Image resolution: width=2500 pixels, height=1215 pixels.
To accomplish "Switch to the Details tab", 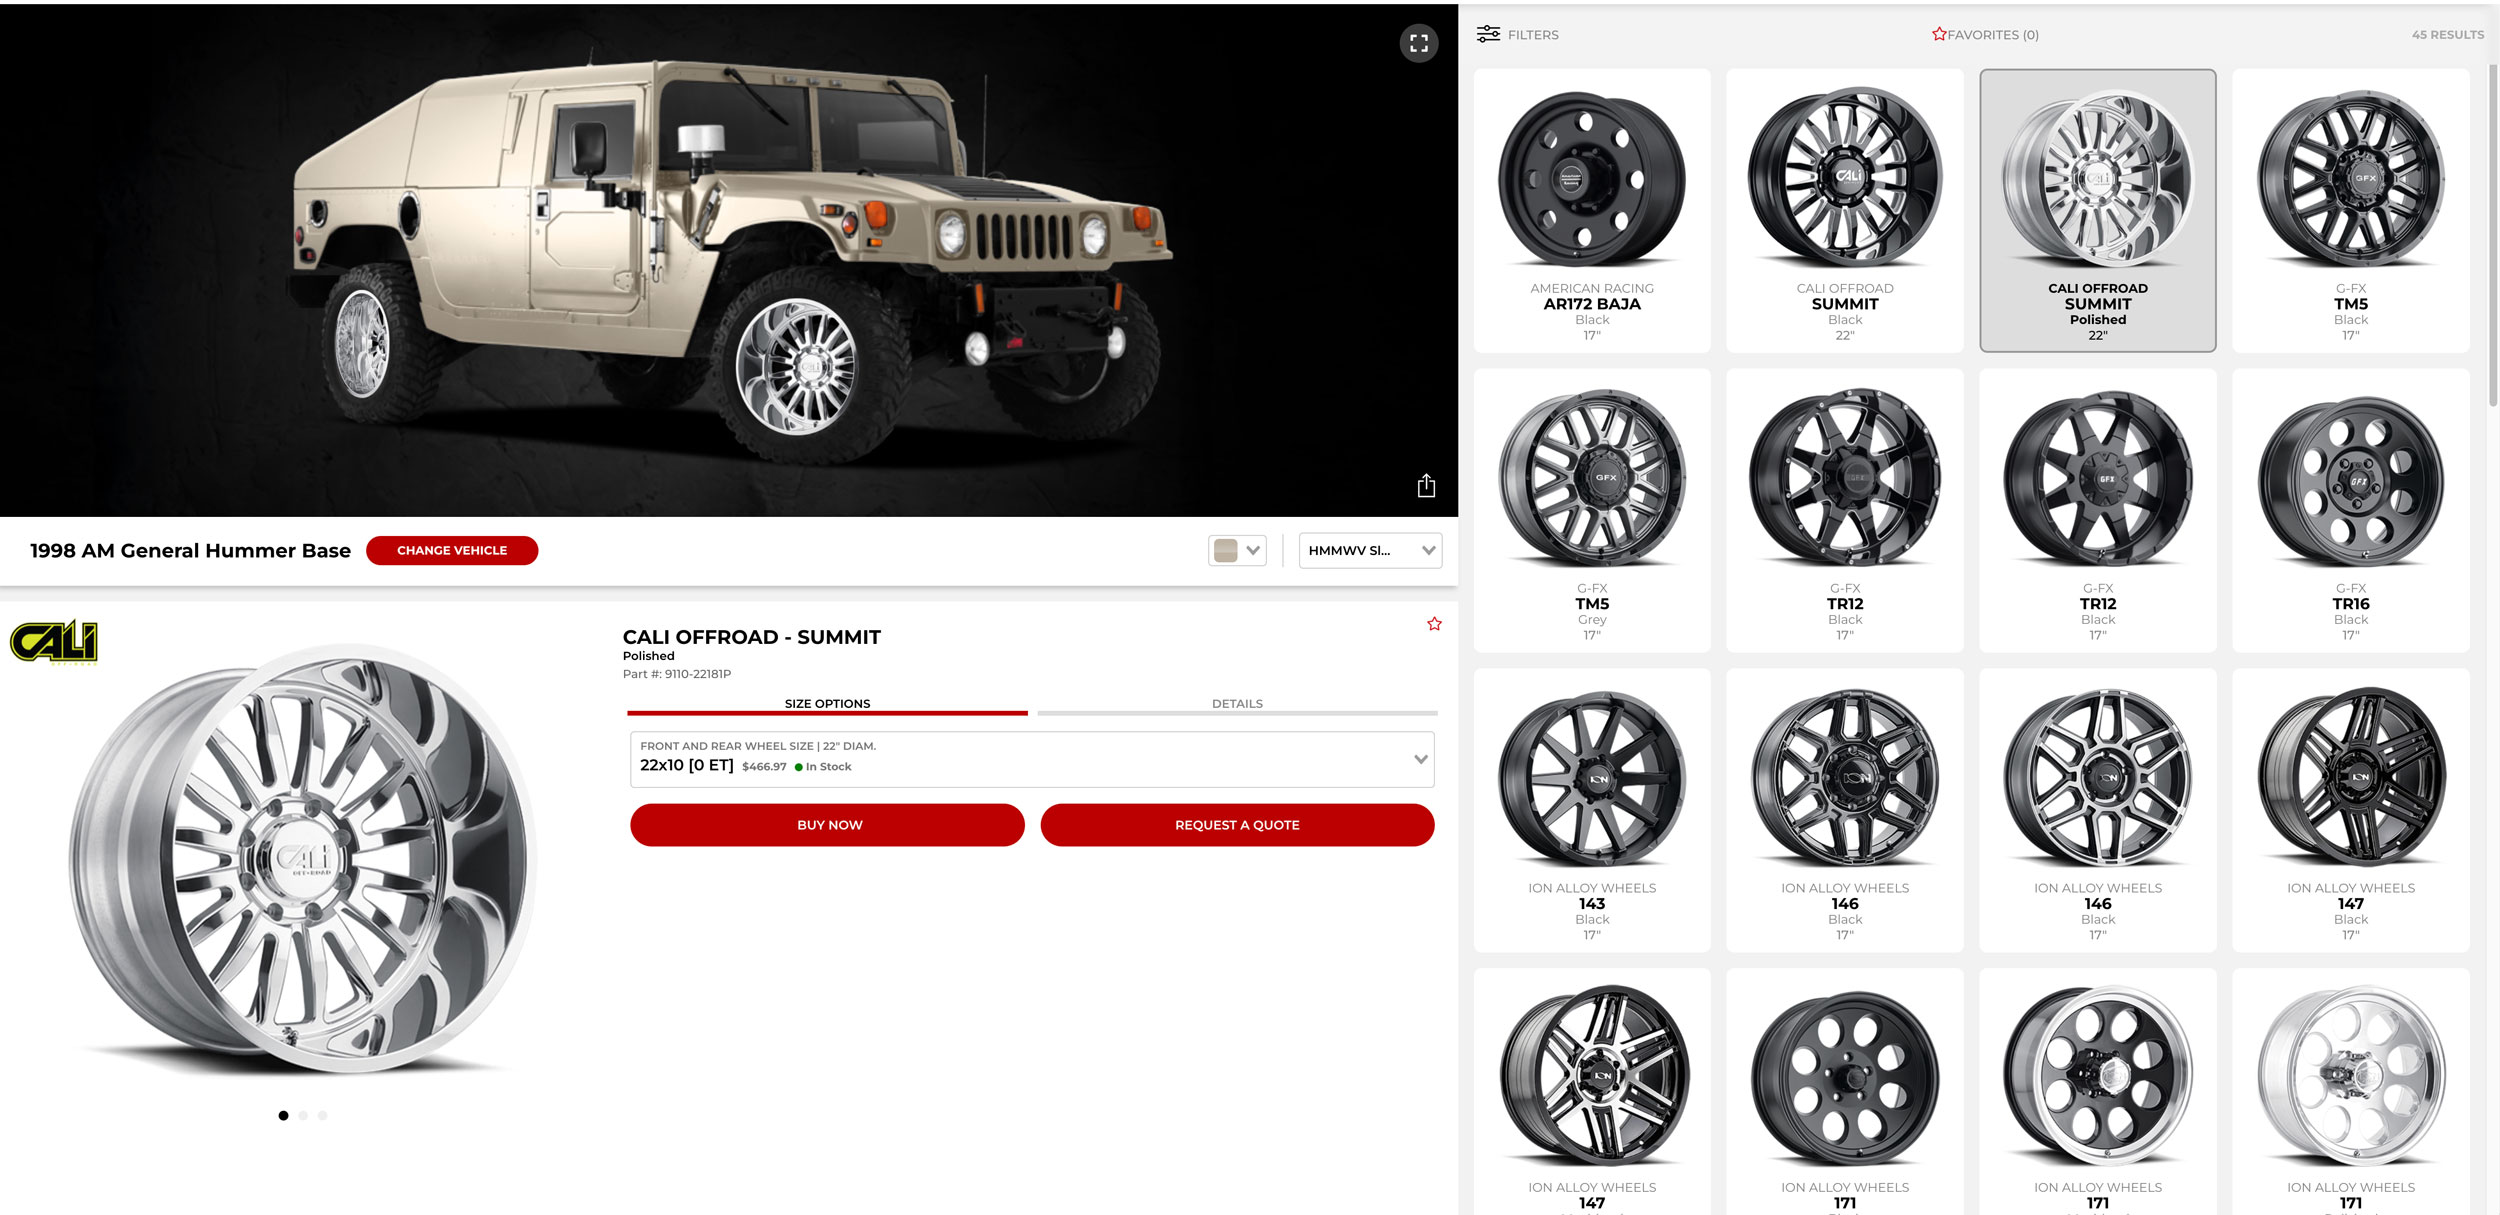I will [x=1237, y=704].
